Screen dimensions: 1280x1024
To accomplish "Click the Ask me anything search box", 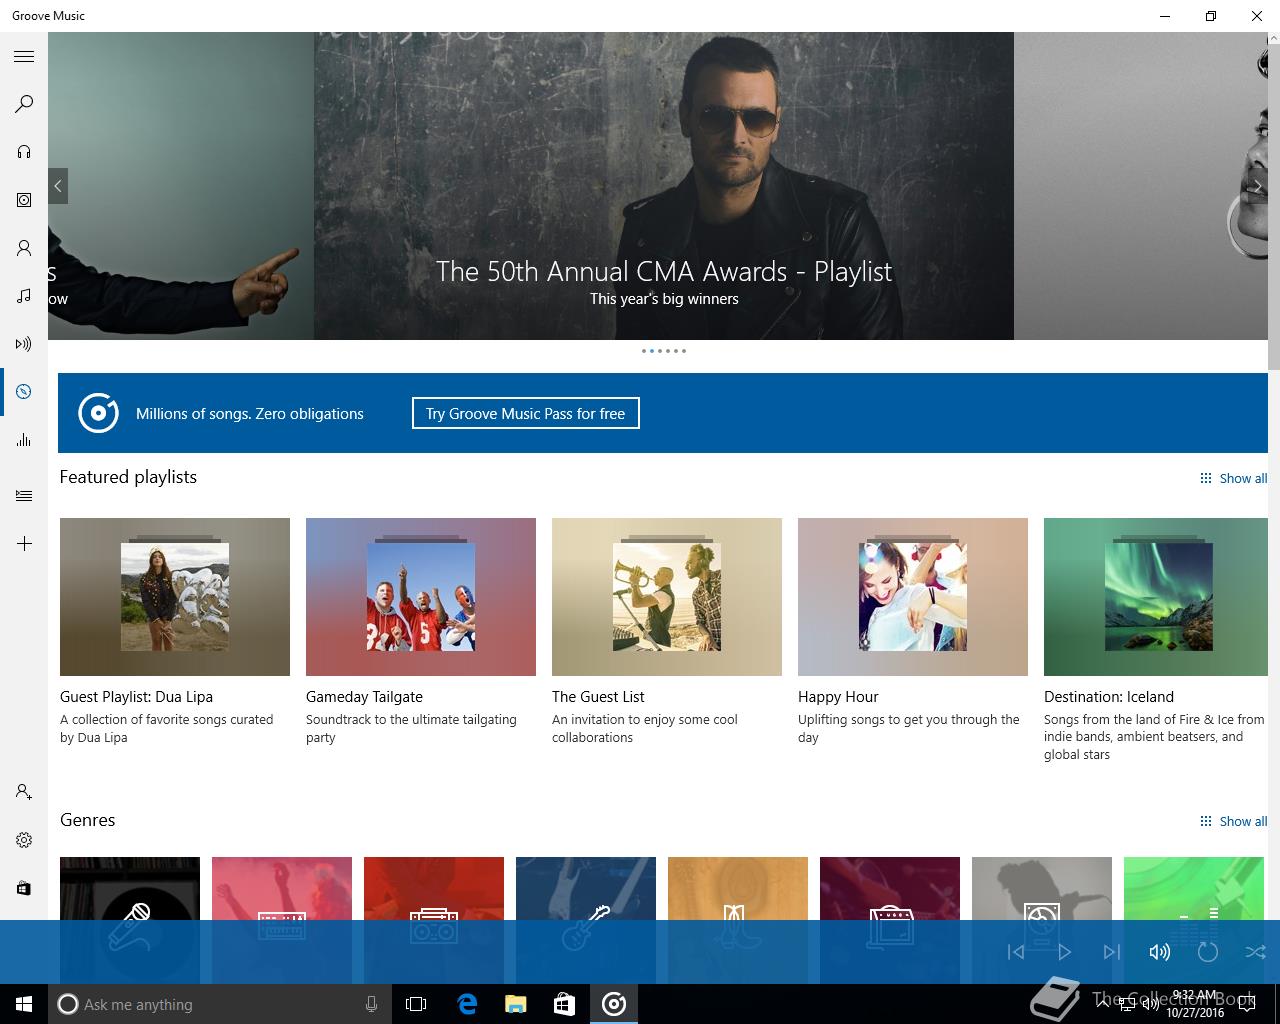I will pyautogui.click(x=218, y=1004).
